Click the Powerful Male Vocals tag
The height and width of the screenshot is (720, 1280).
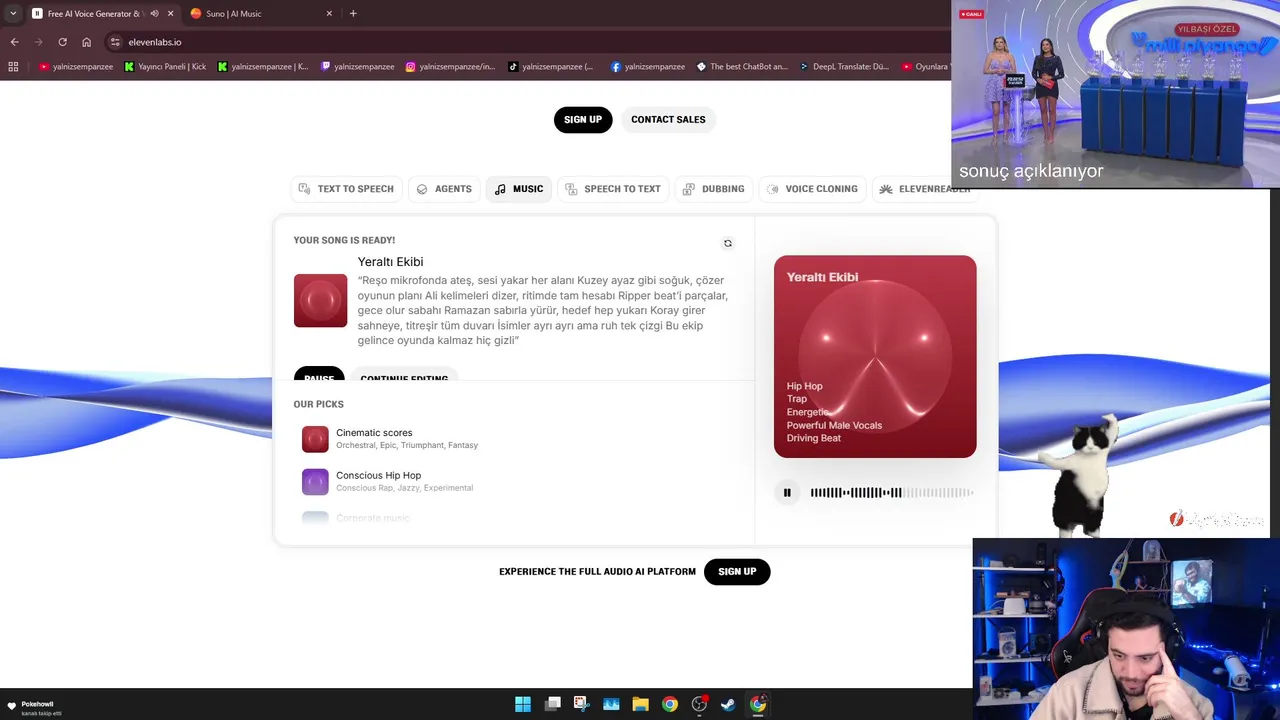coord(834,425)
